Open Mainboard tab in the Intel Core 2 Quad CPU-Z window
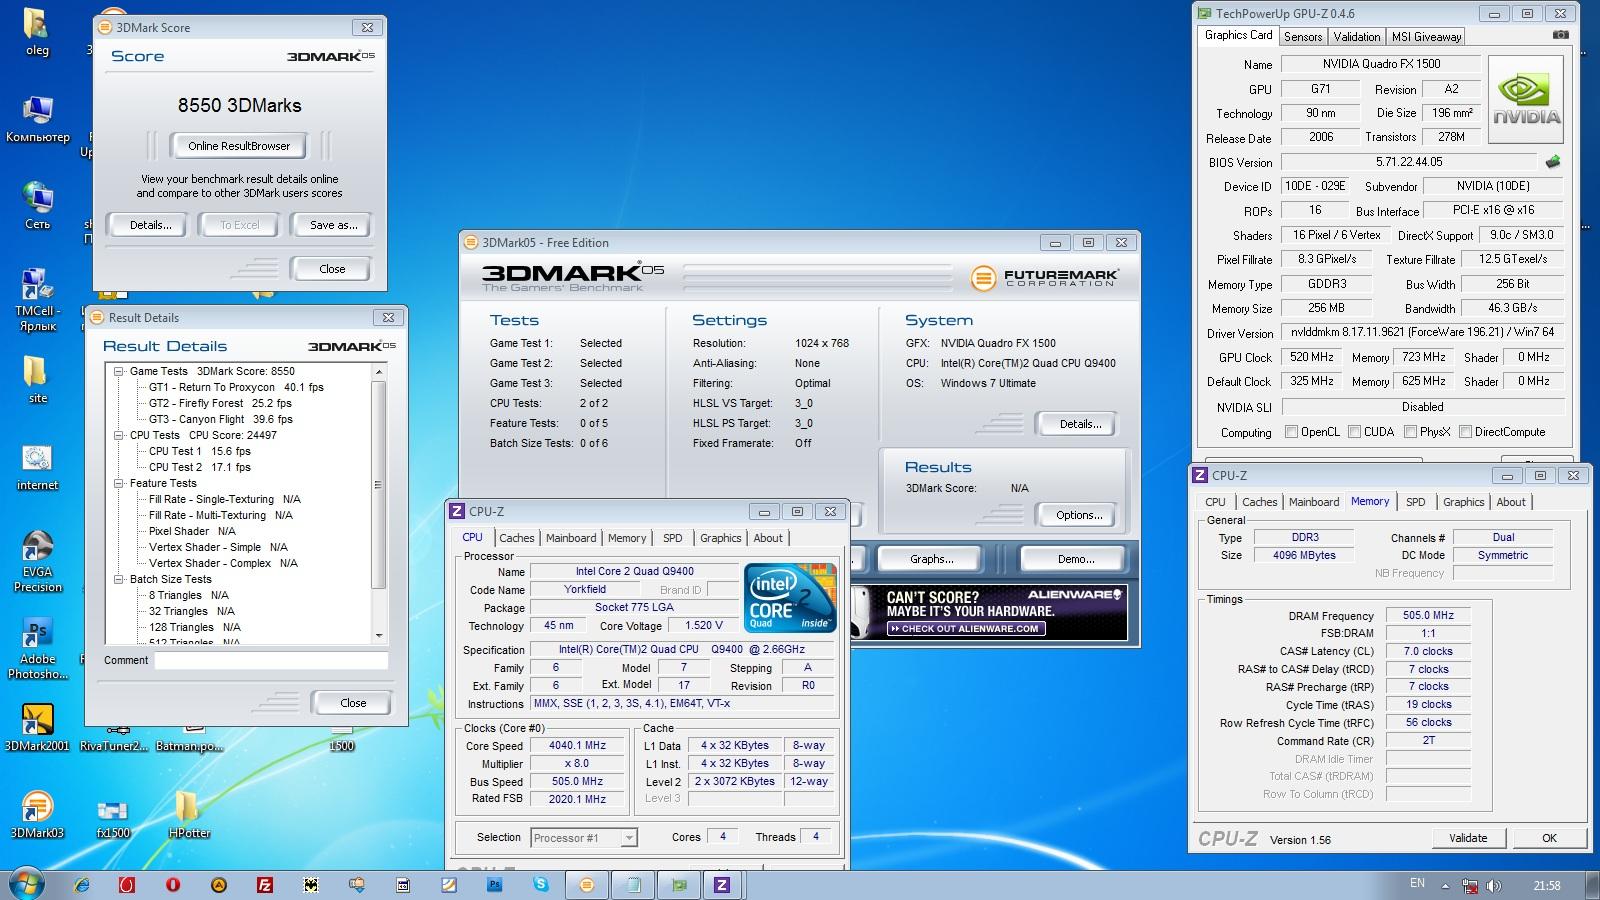This screenshot has height=900, width=1600. (571, 538)
